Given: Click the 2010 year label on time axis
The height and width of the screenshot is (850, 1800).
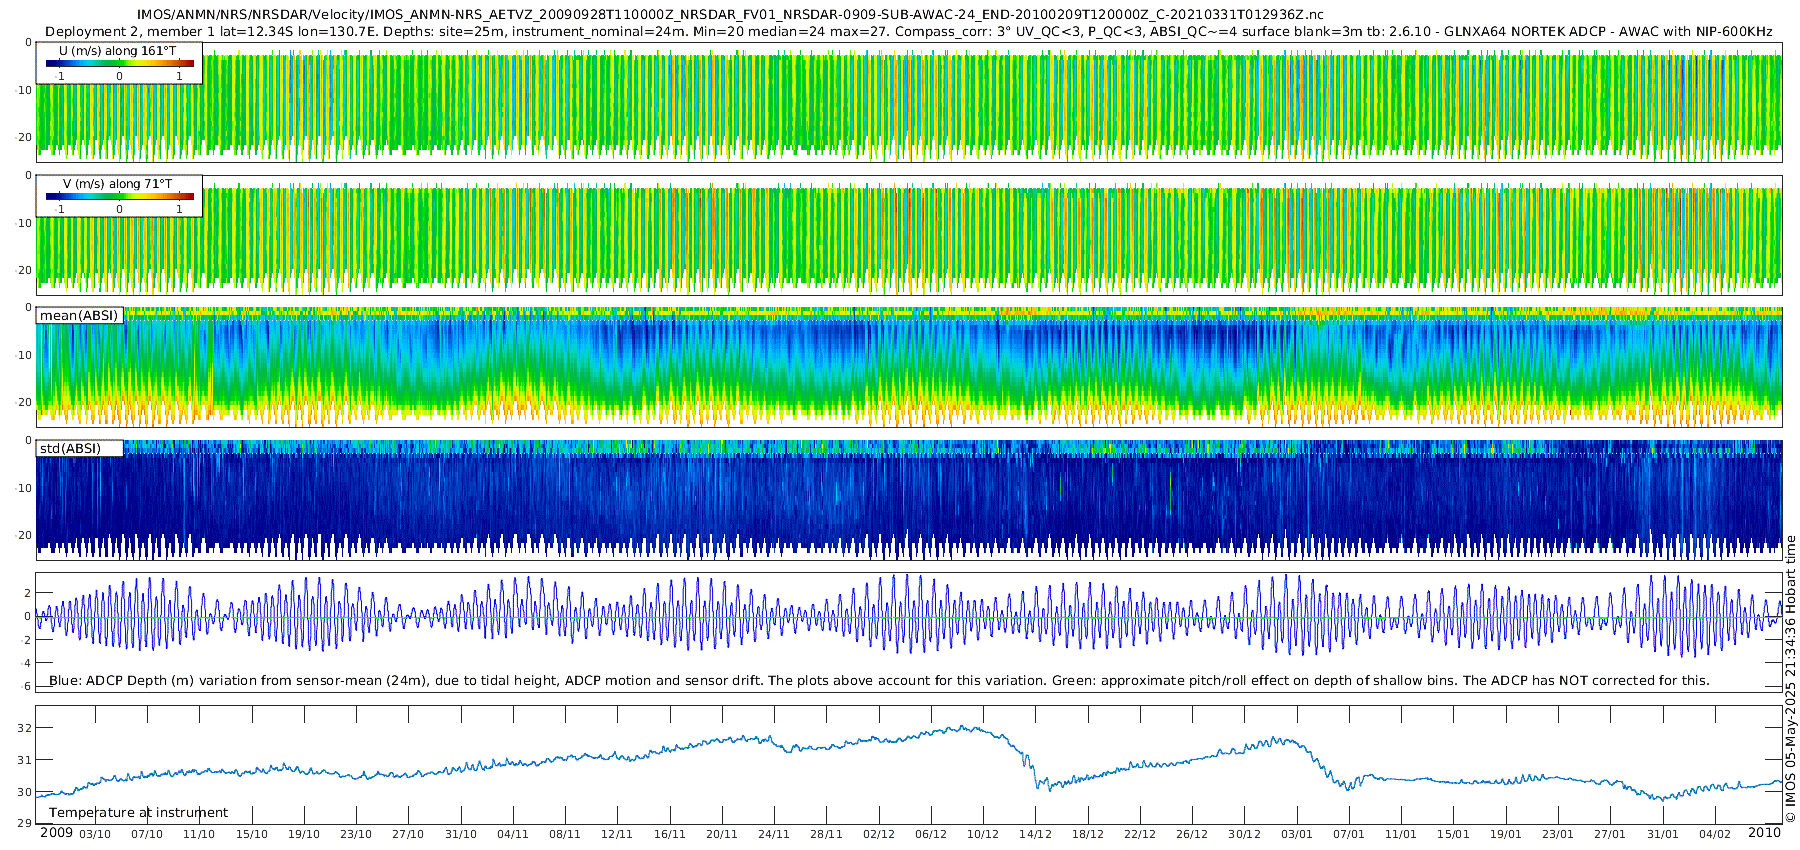Looking at the screenshot, I should pyautogui.click(x=1764, y=833).
